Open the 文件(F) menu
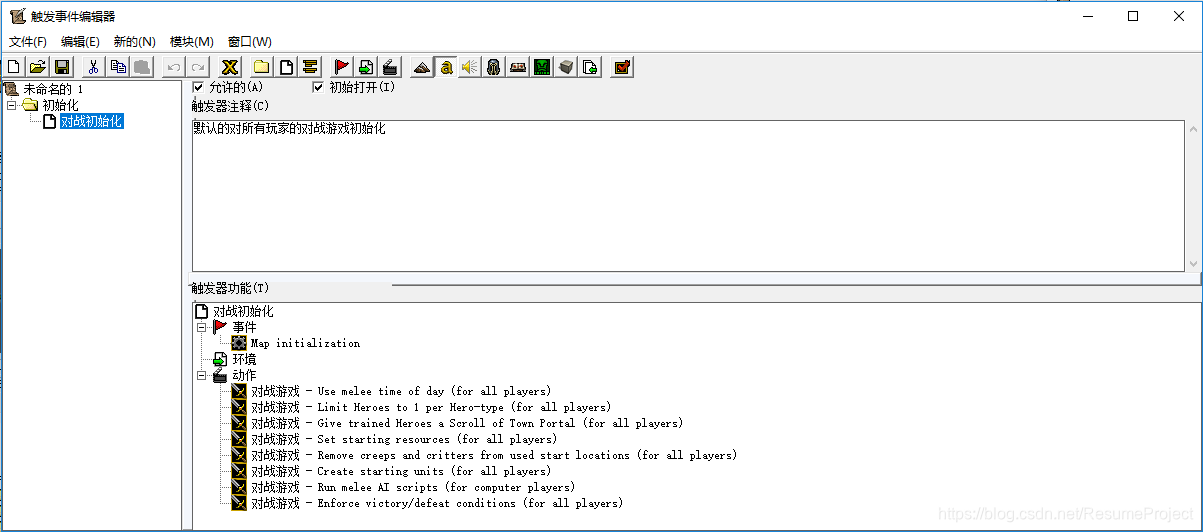This screenshot has width=1203, height=532. pos(28,41)
